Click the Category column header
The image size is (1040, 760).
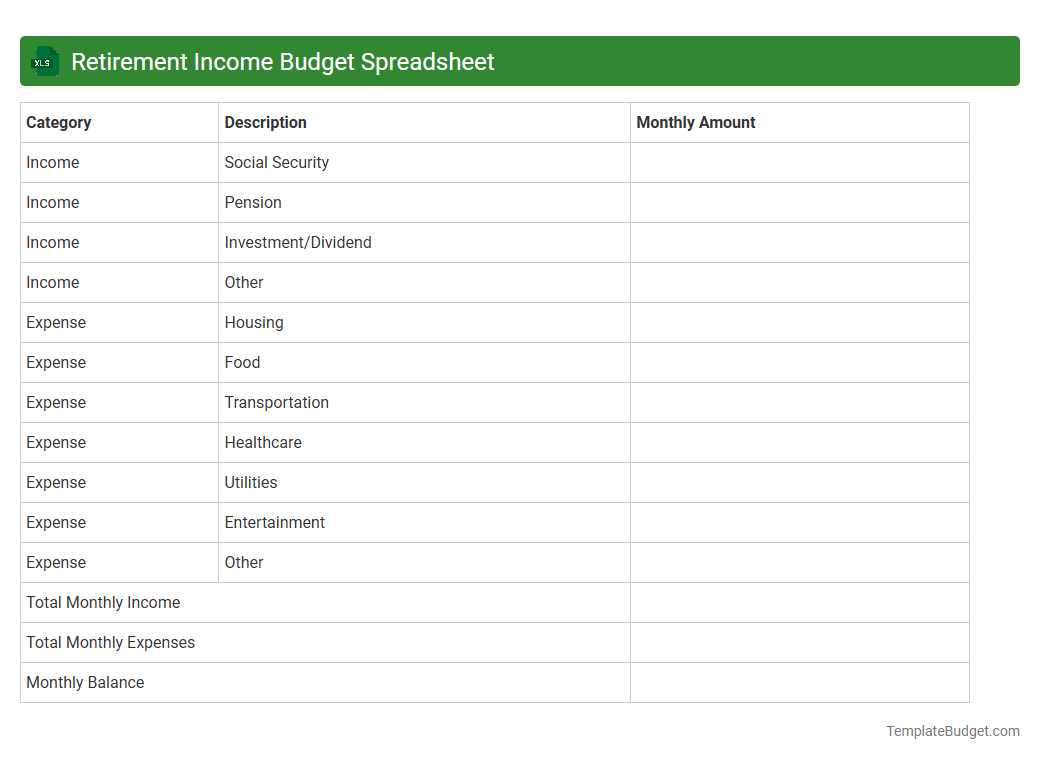tap(59, 122)
